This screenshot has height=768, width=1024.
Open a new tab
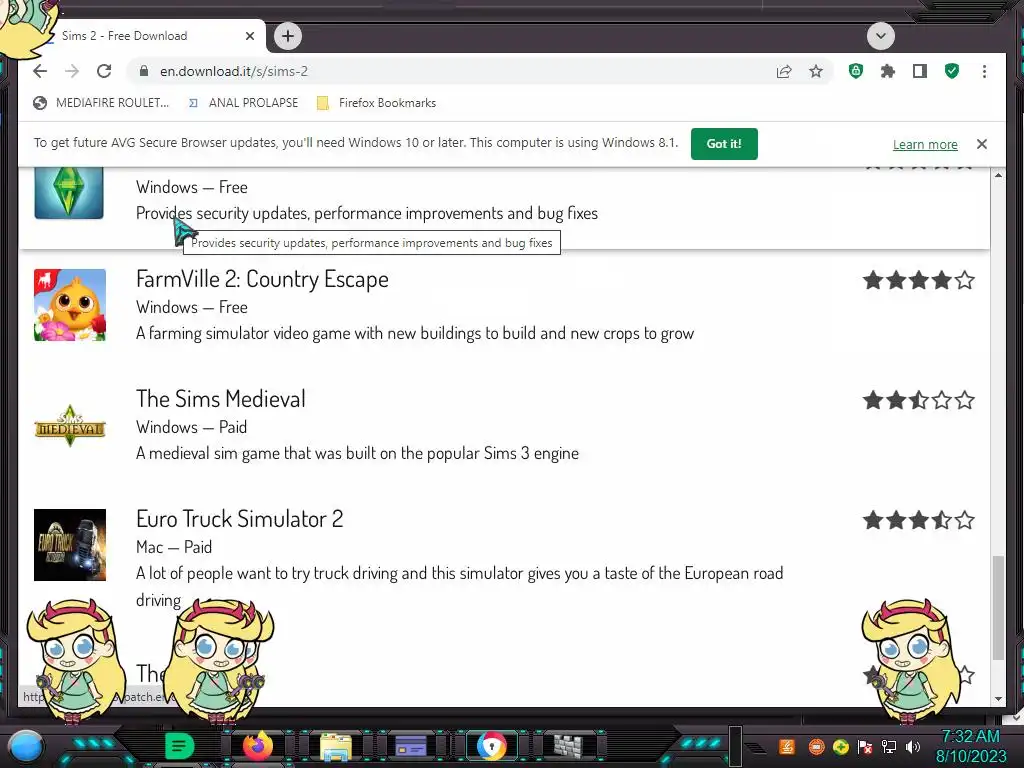[288, 36]
